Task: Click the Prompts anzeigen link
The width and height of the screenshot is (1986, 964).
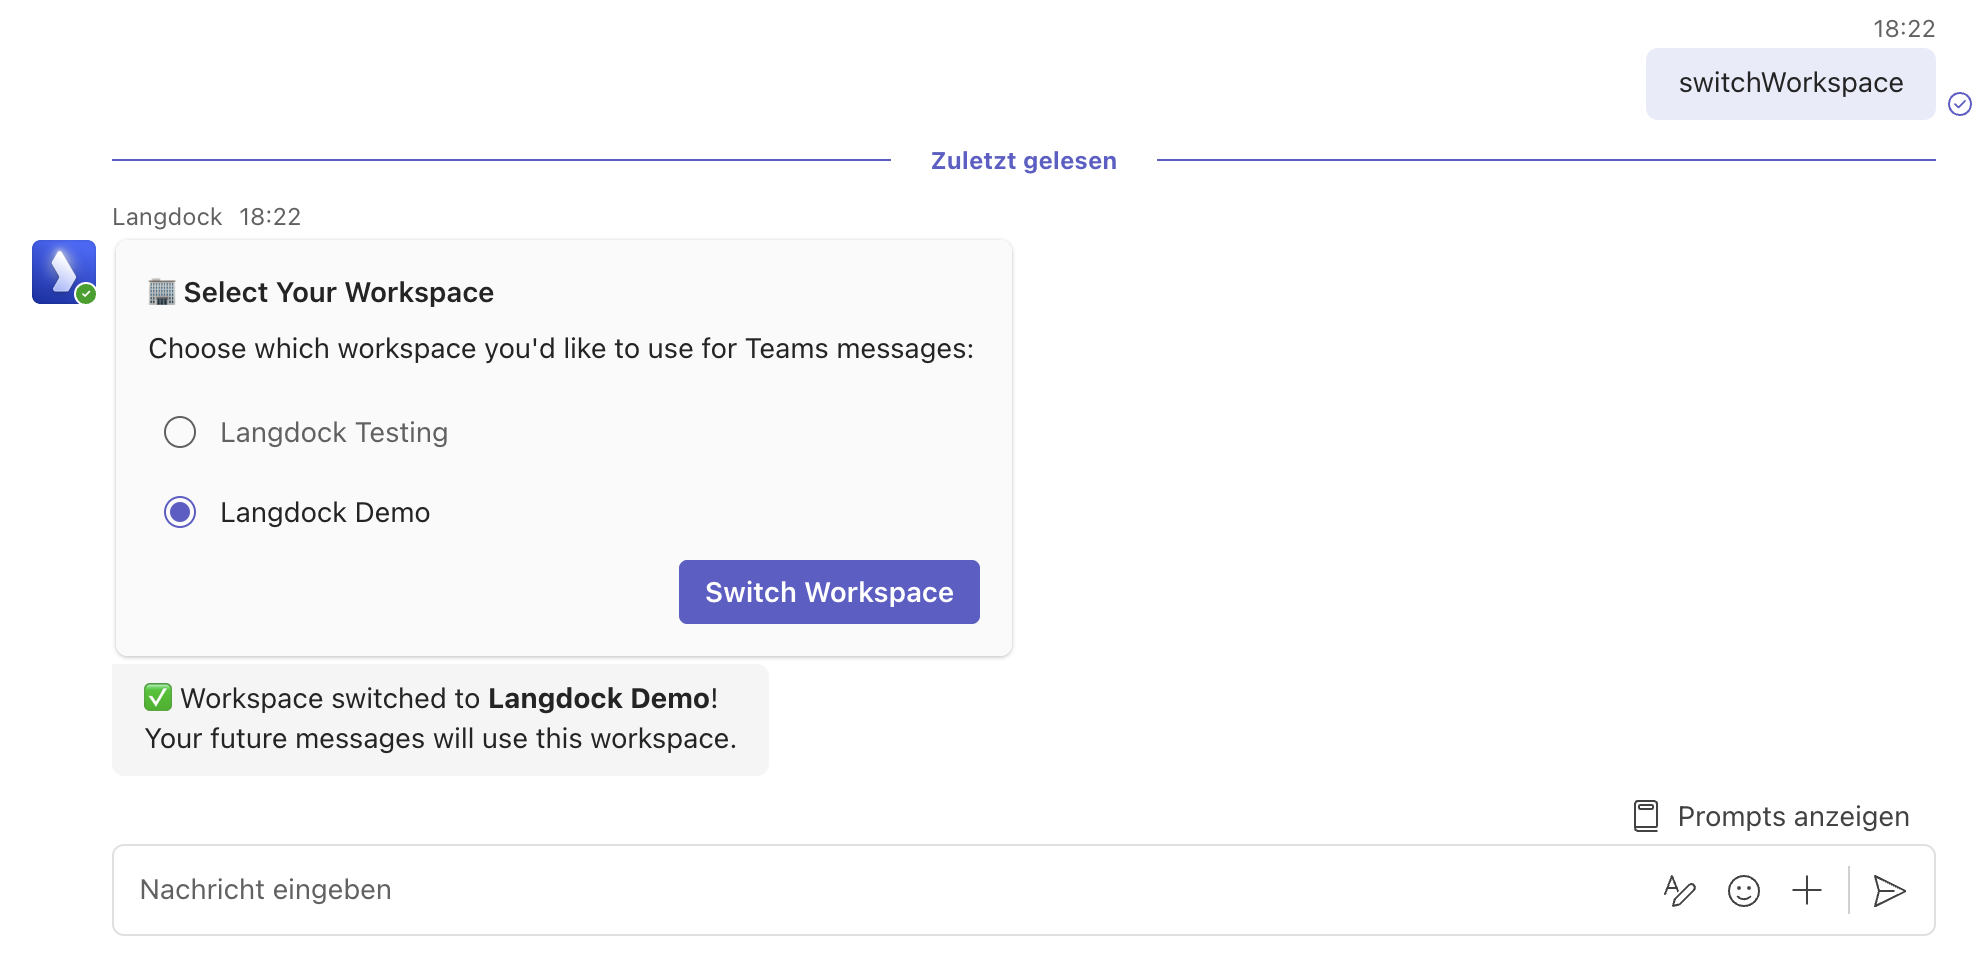Action: [x=1793, y=817]
